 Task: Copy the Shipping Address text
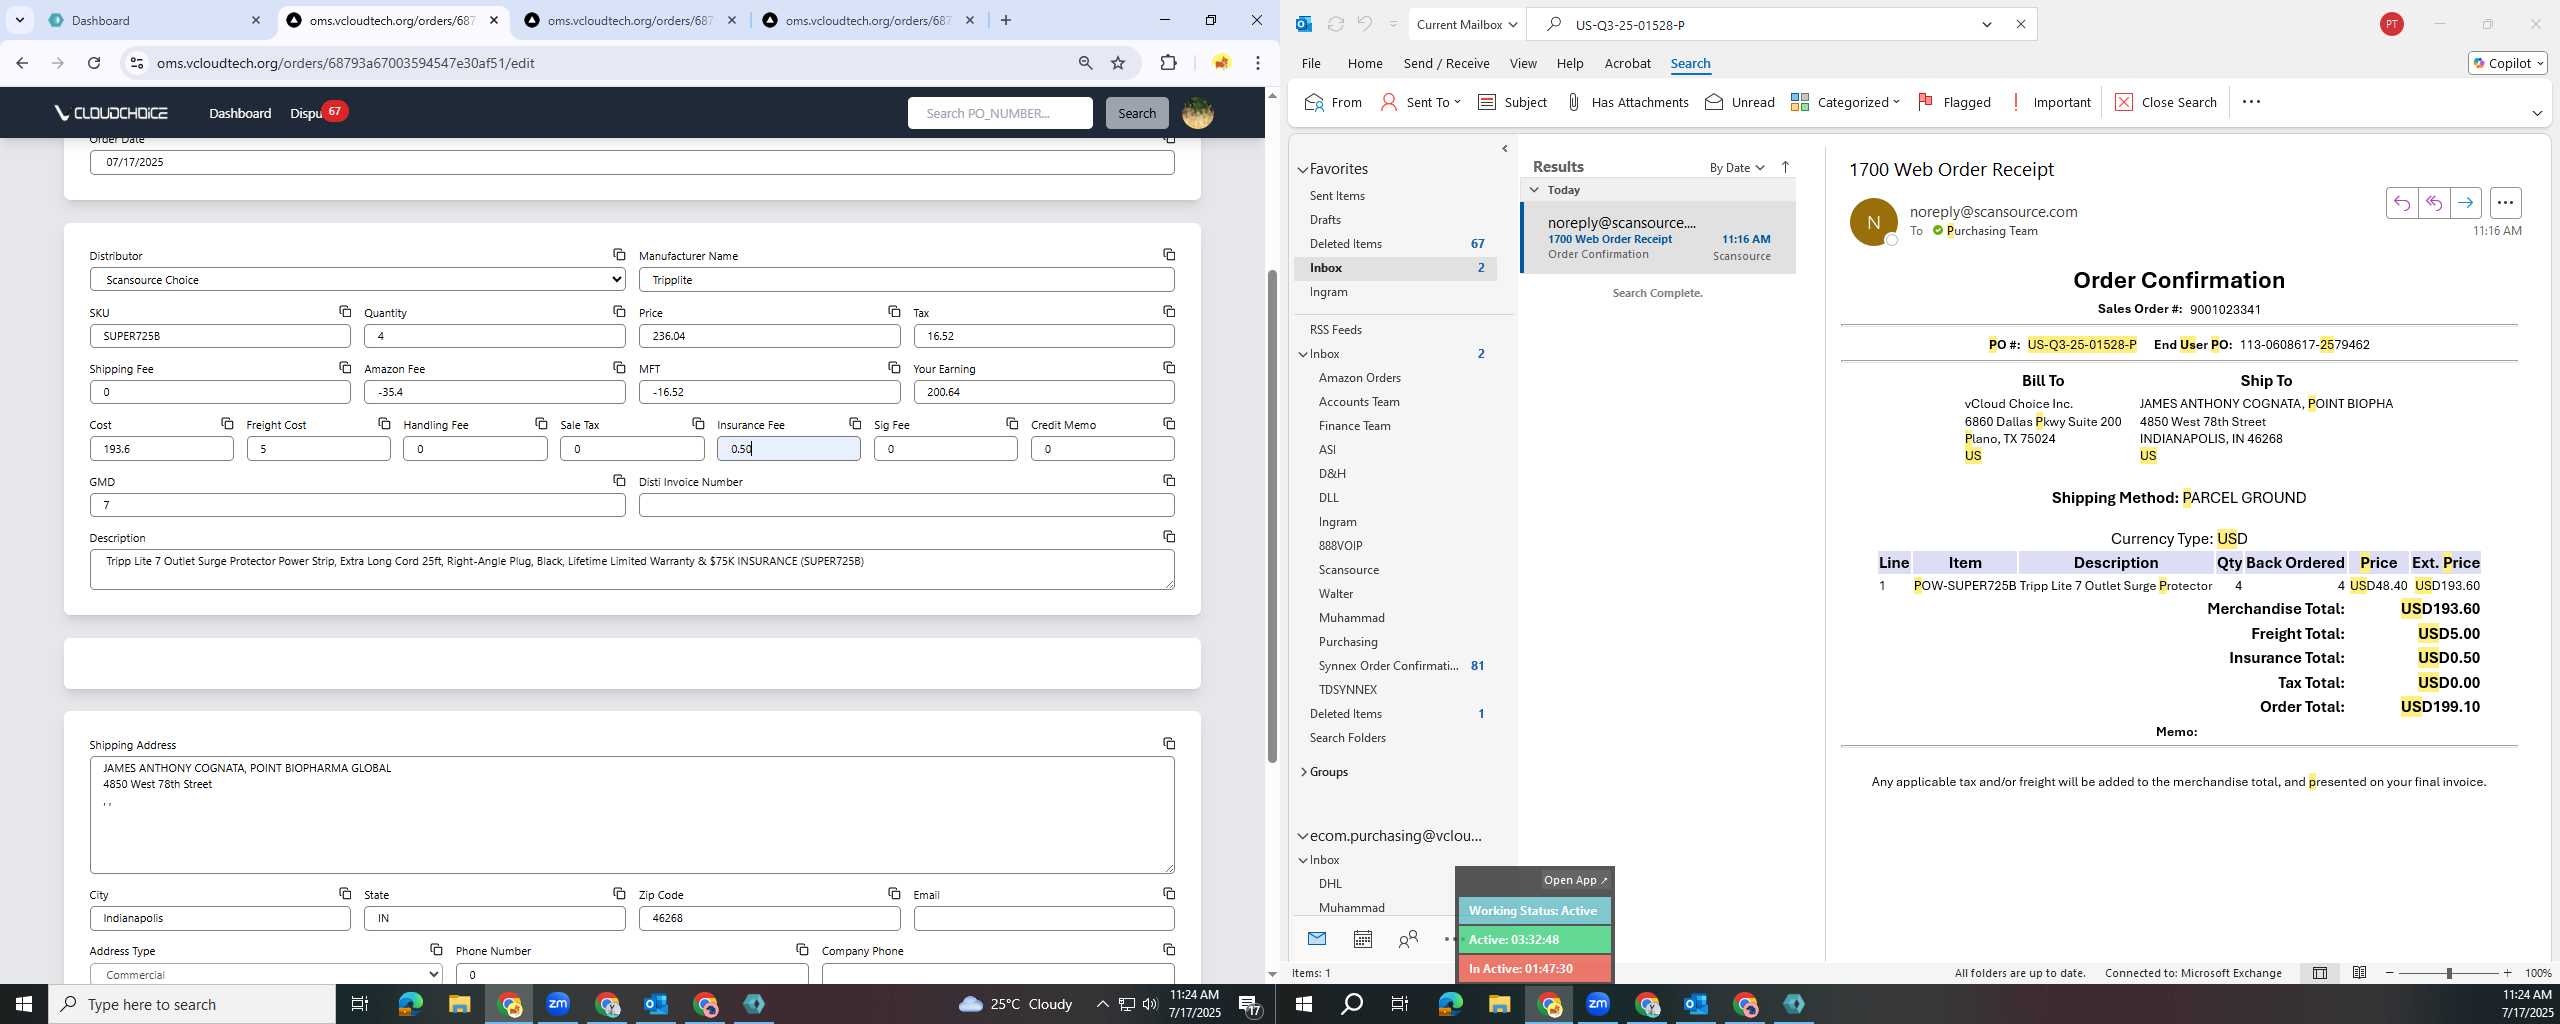1169,744
